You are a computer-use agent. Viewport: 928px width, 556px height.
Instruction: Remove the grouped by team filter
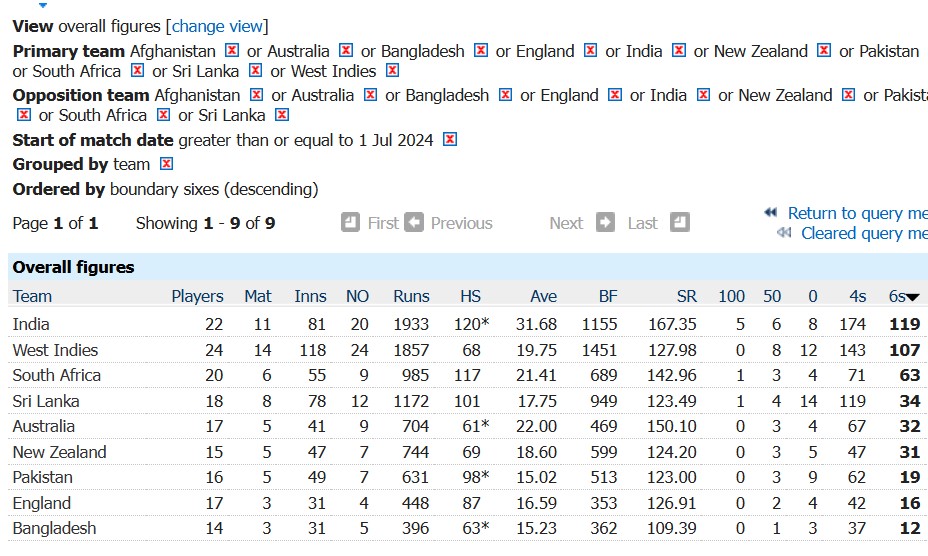click(166, 164)
